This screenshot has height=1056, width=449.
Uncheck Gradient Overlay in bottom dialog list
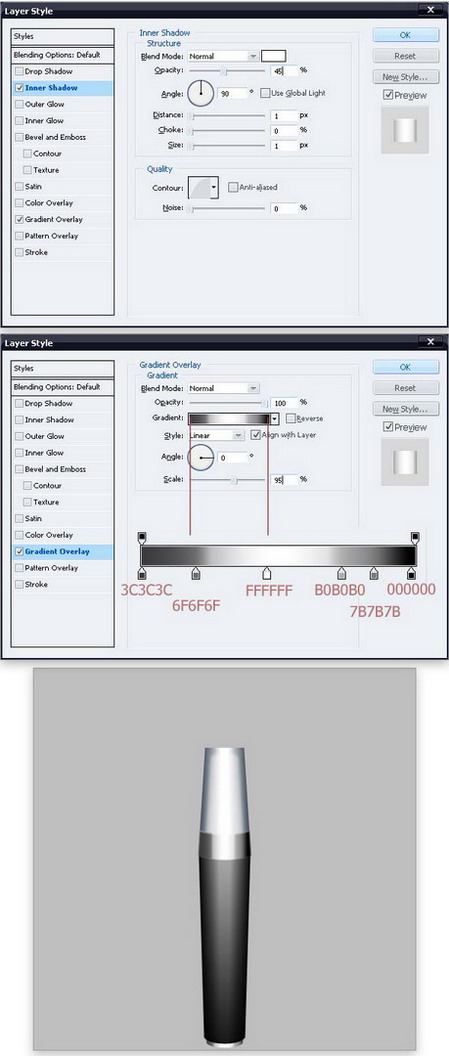point(19,552)
